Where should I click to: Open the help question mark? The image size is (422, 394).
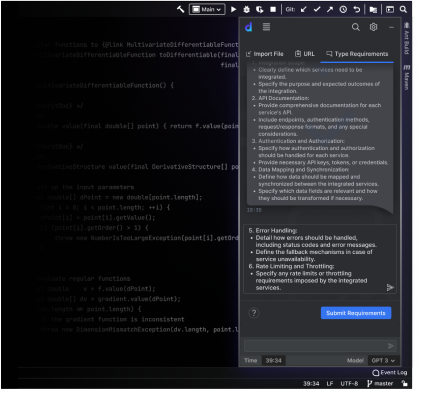[254, 313]
